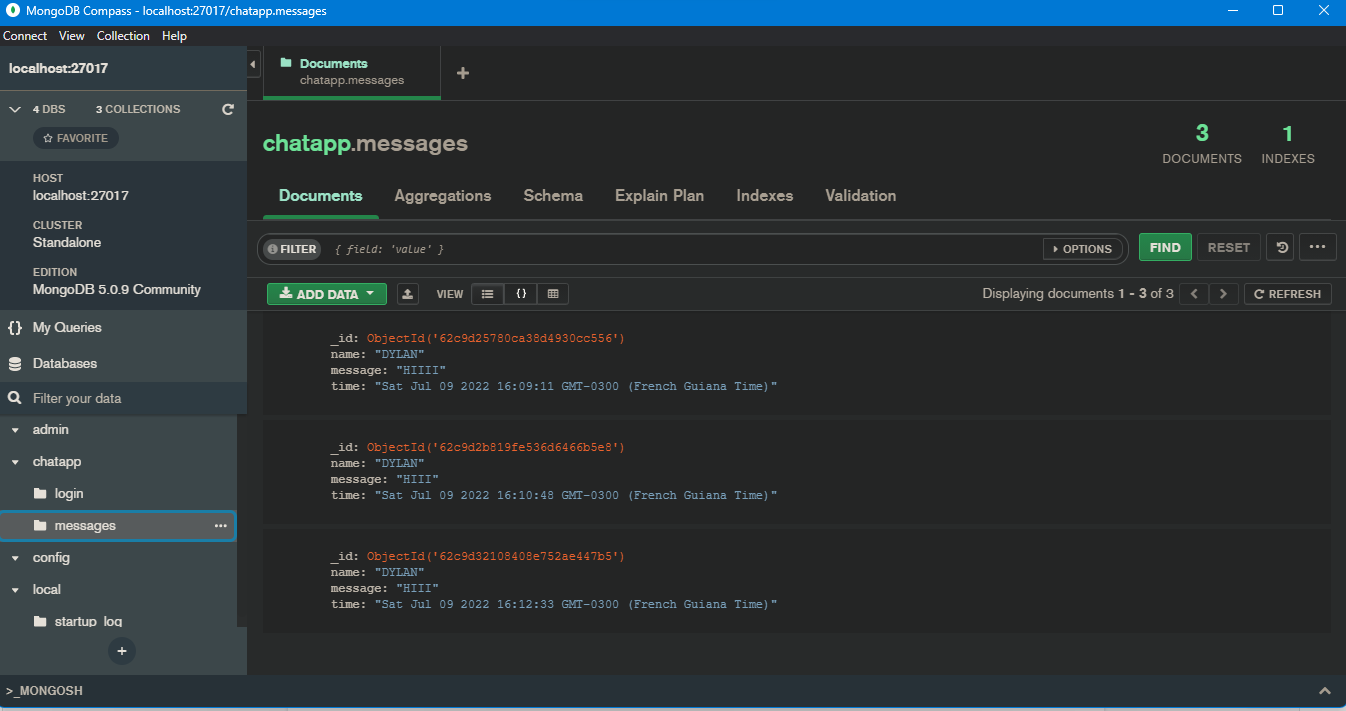Open the Help menu
1346x711 pixels.
[174, 36]
